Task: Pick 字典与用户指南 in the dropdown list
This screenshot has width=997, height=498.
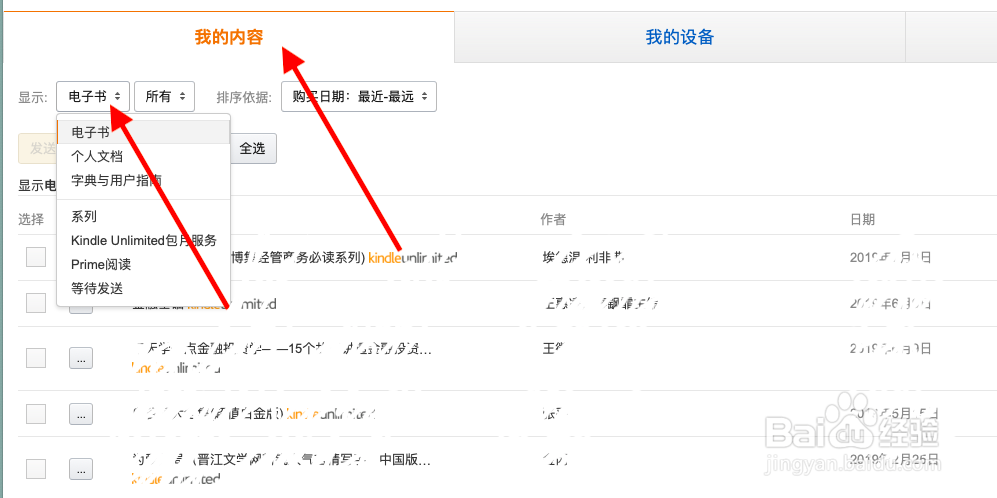Action: click(x=116, y=181)
